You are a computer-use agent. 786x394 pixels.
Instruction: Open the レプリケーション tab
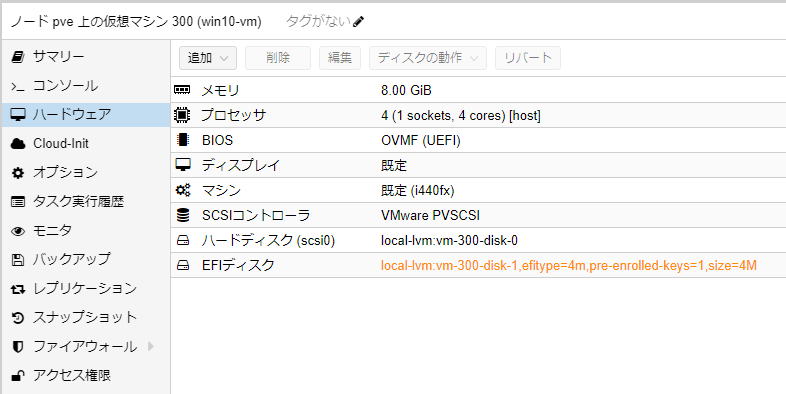[86, 289]
